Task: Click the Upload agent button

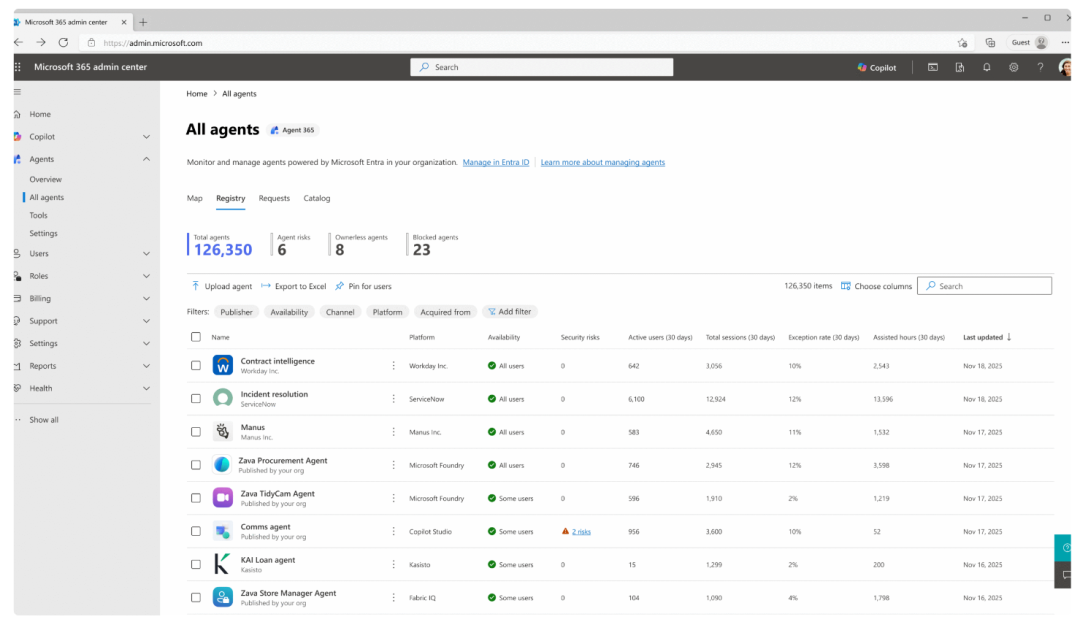Action: click(x=222, y=286)
